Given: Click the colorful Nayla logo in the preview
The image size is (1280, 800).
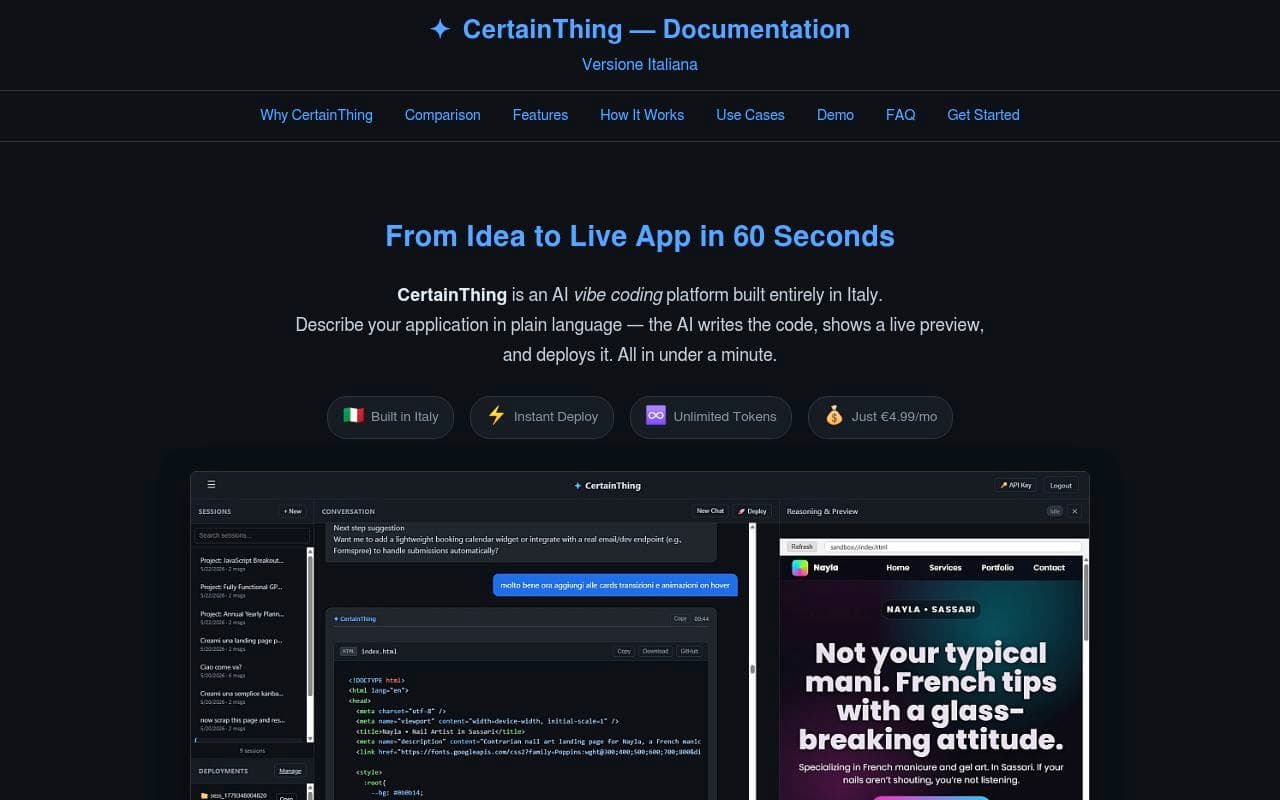Looking at the screenshot, I should tap(800, 567).
